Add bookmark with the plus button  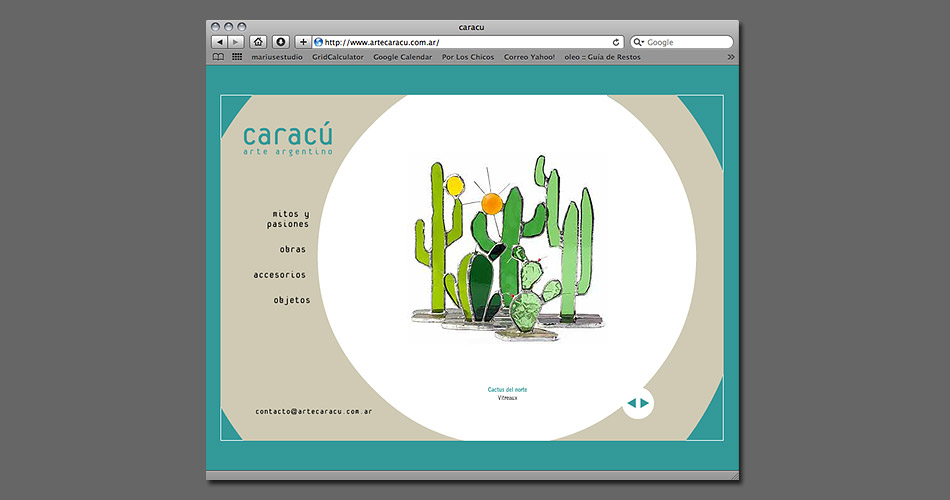(x=304, y=42)
